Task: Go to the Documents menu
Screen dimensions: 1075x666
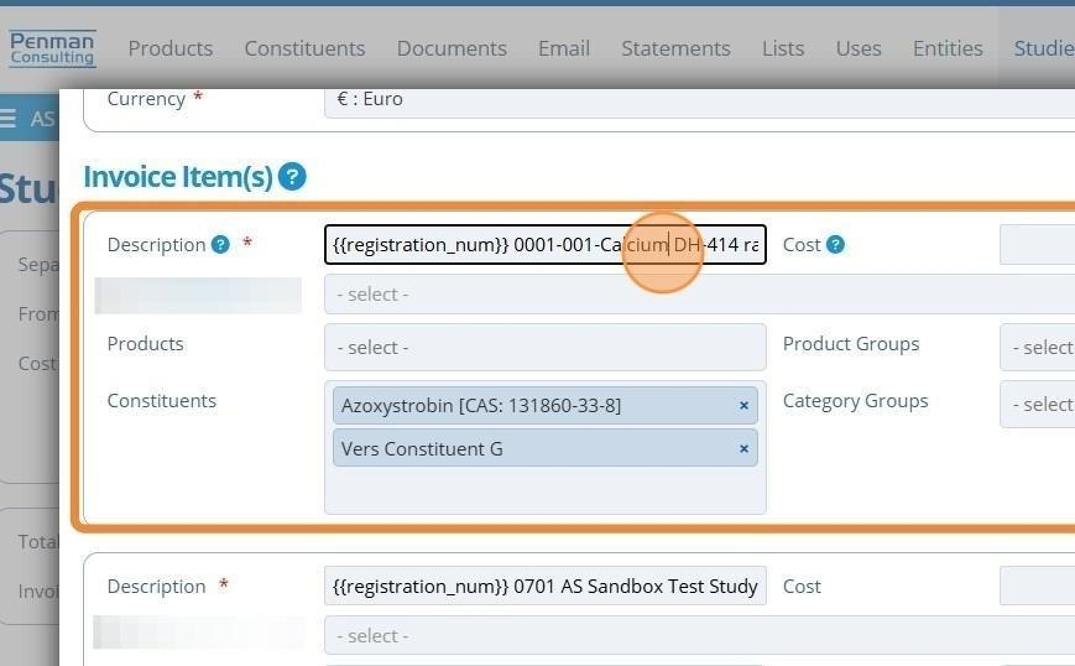Action: (x=452, y=48)
